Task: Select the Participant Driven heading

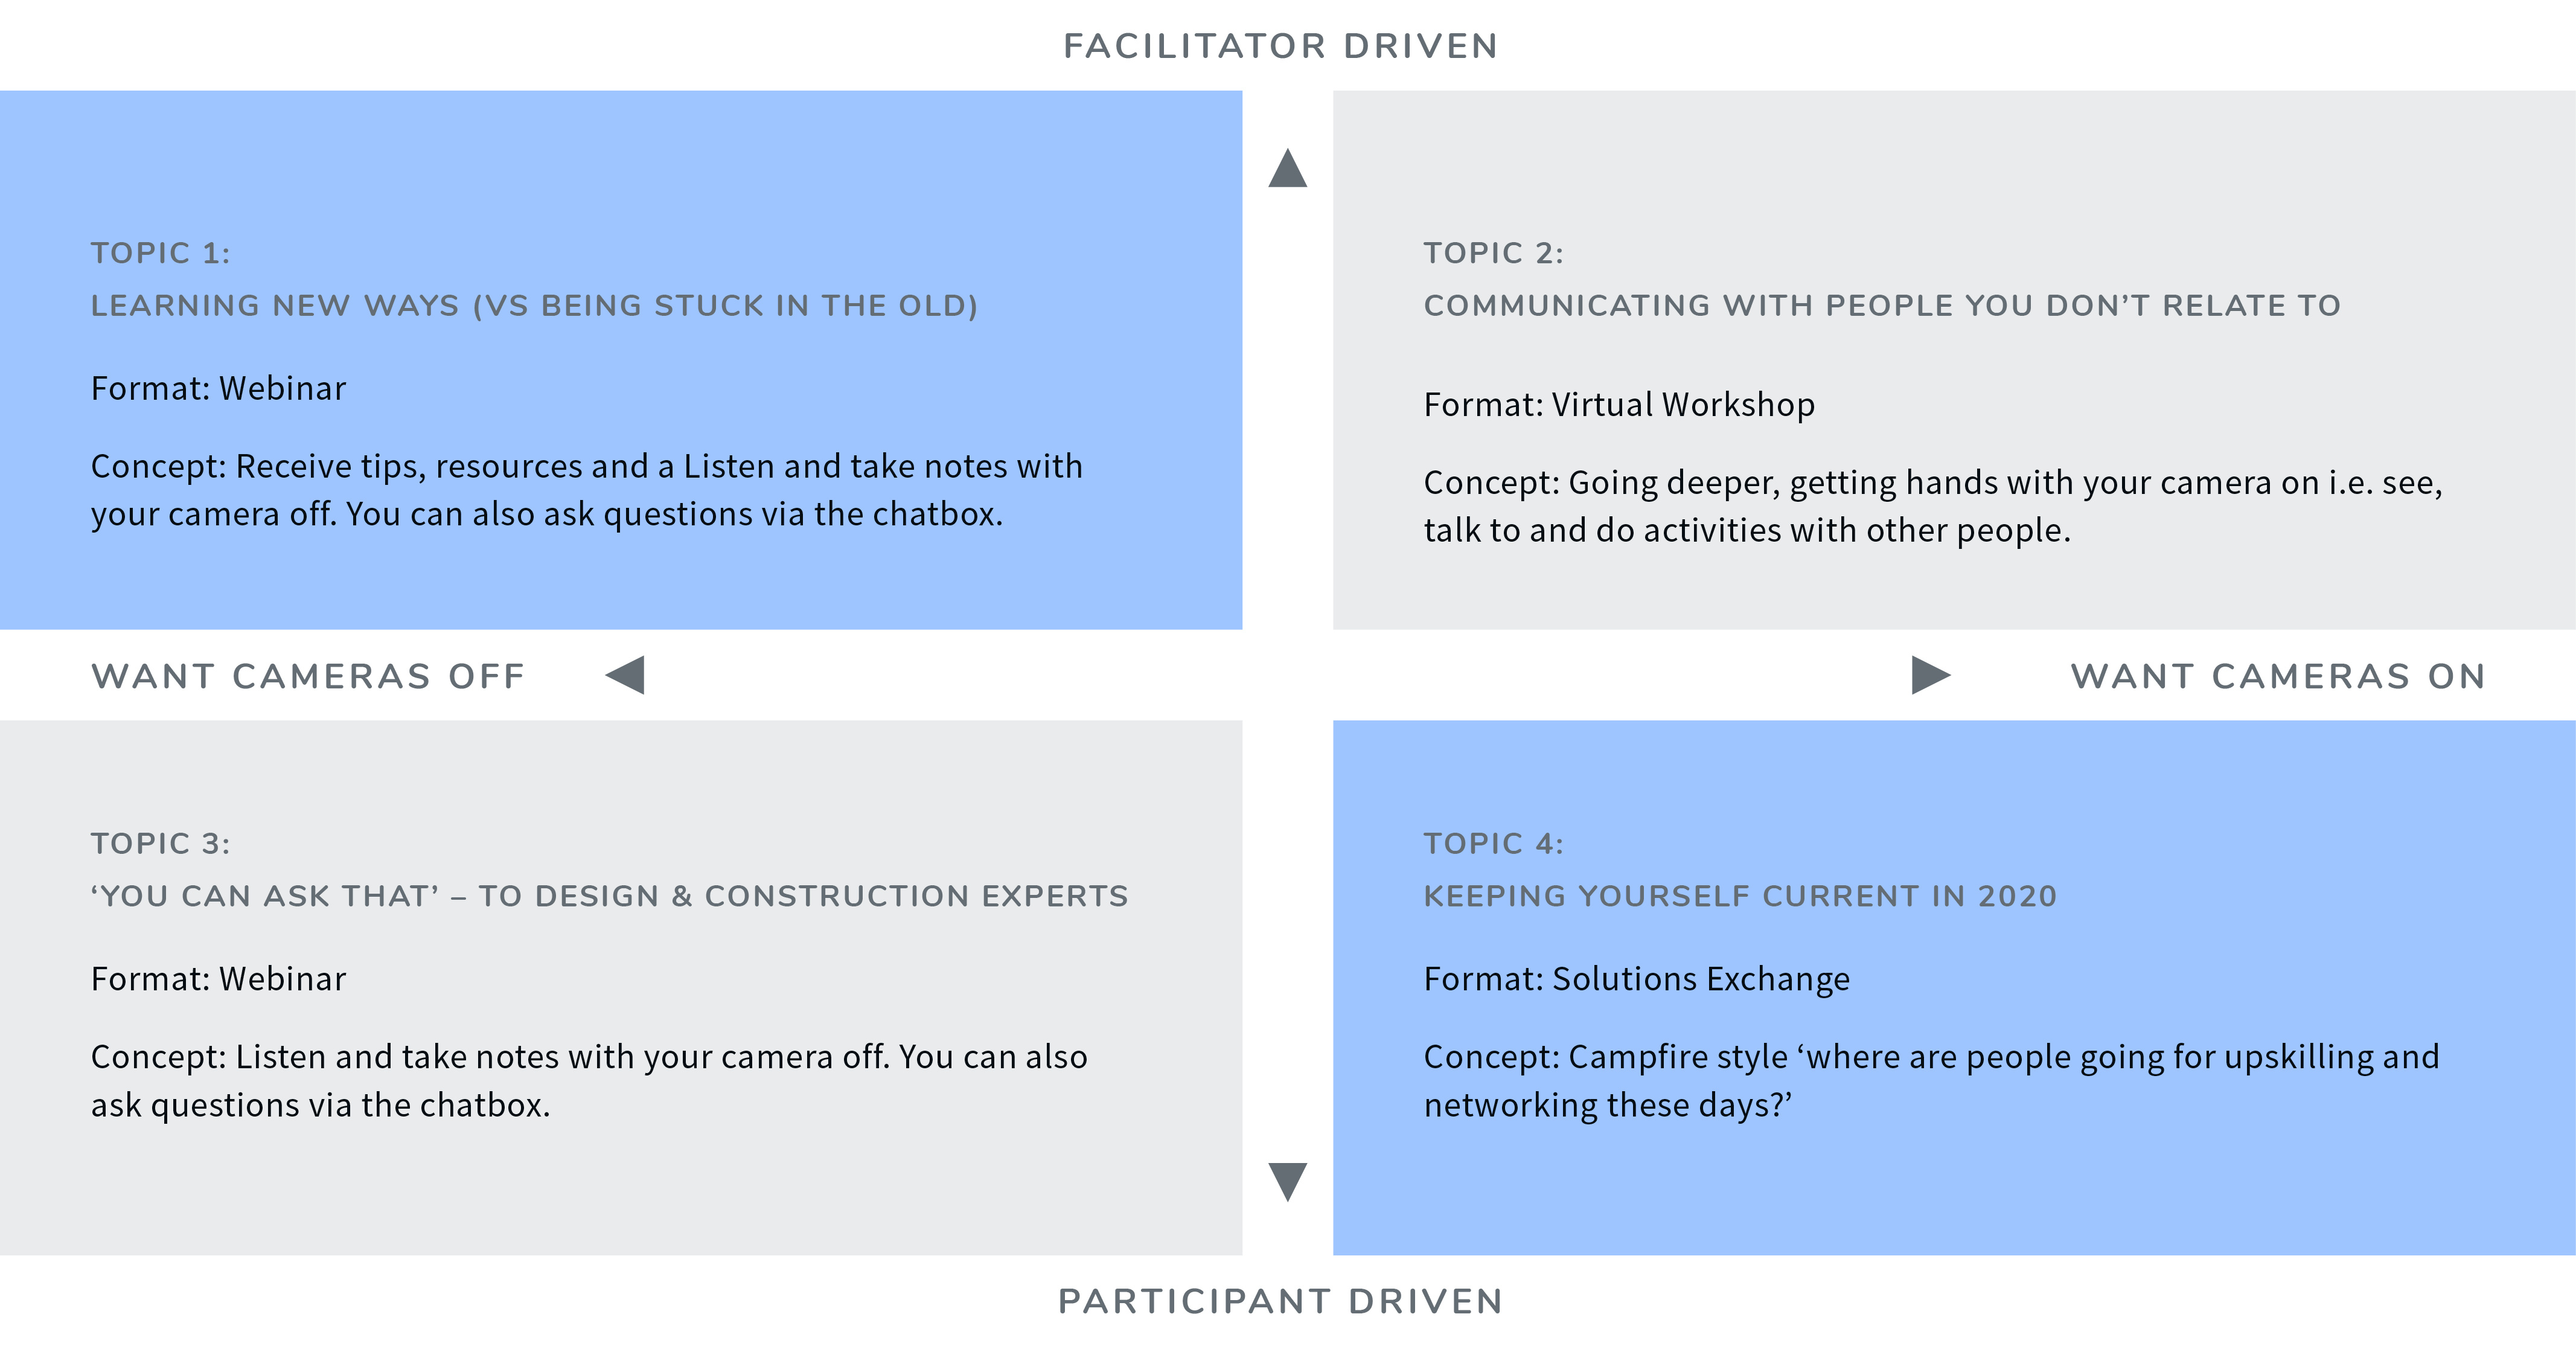Action: pyautogui.click(x=1281, y=1301)
